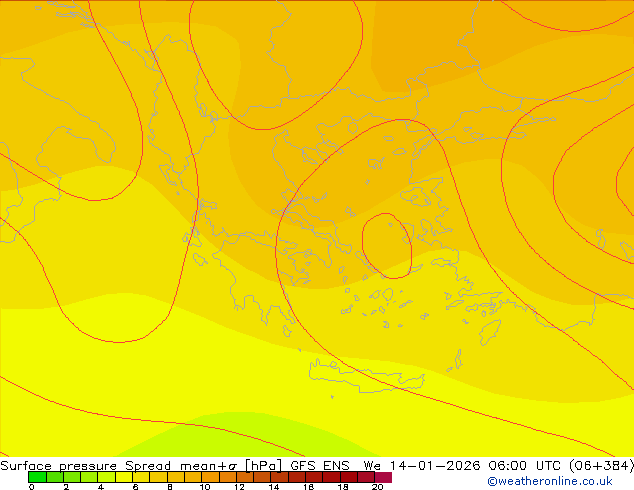Click the 10–11 hPa orange legend swatch
634x490 pixels.
(210, 477)
